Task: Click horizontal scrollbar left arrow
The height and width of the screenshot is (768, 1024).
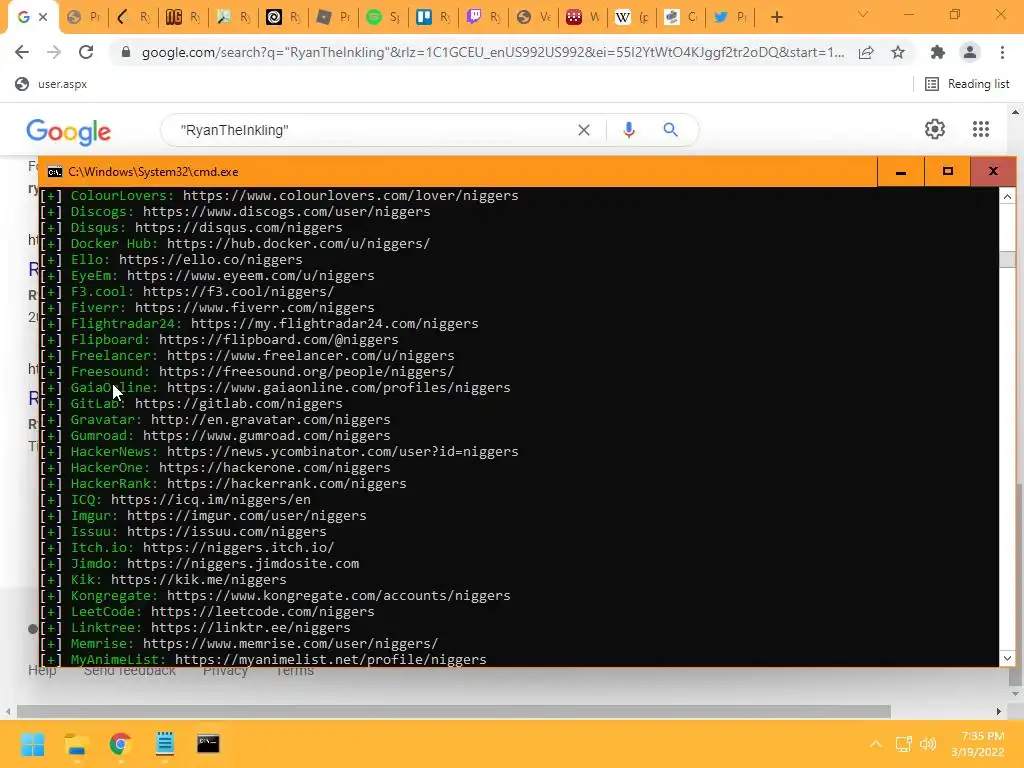Action: pyautogui.click(x=8, y=711)
